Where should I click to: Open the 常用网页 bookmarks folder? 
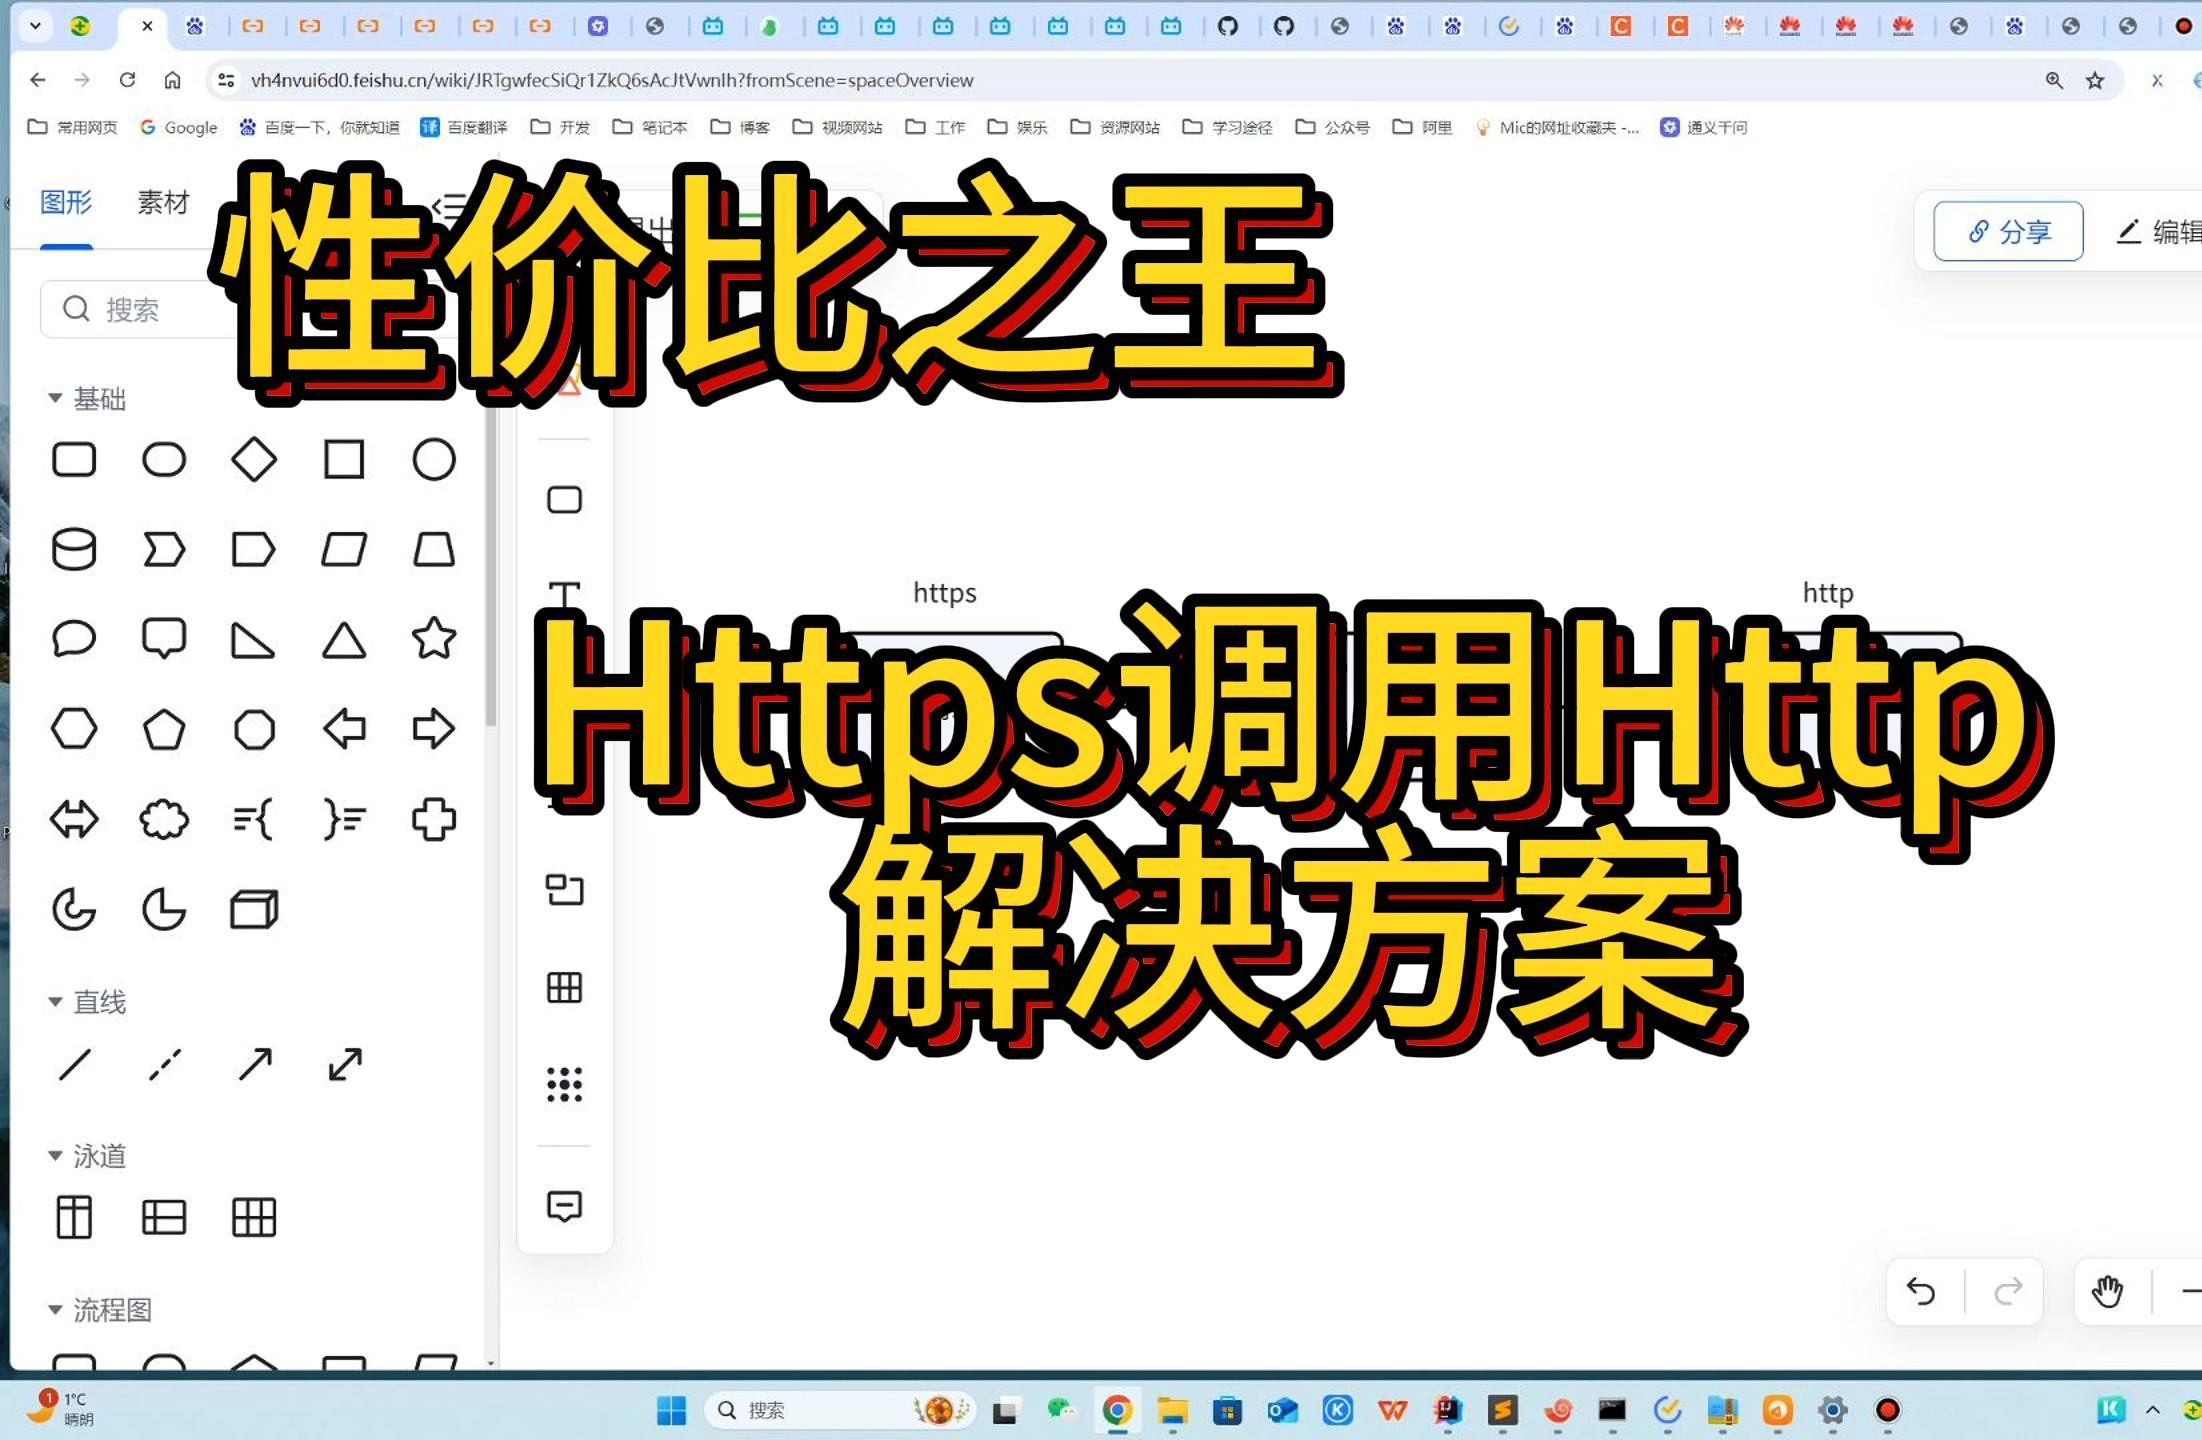click(x=72, y=127)
